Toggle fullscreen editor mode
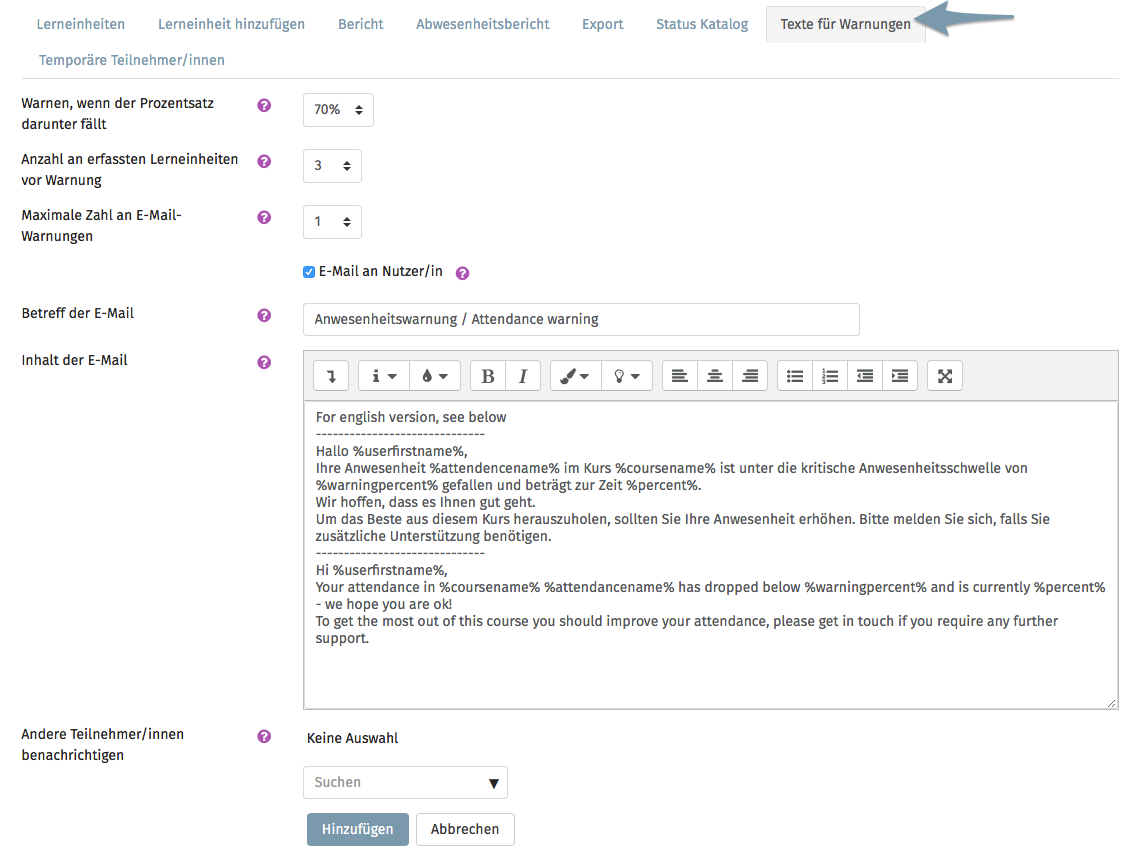Viewport: 1139px width, 855px height. [x=944, y=376]
